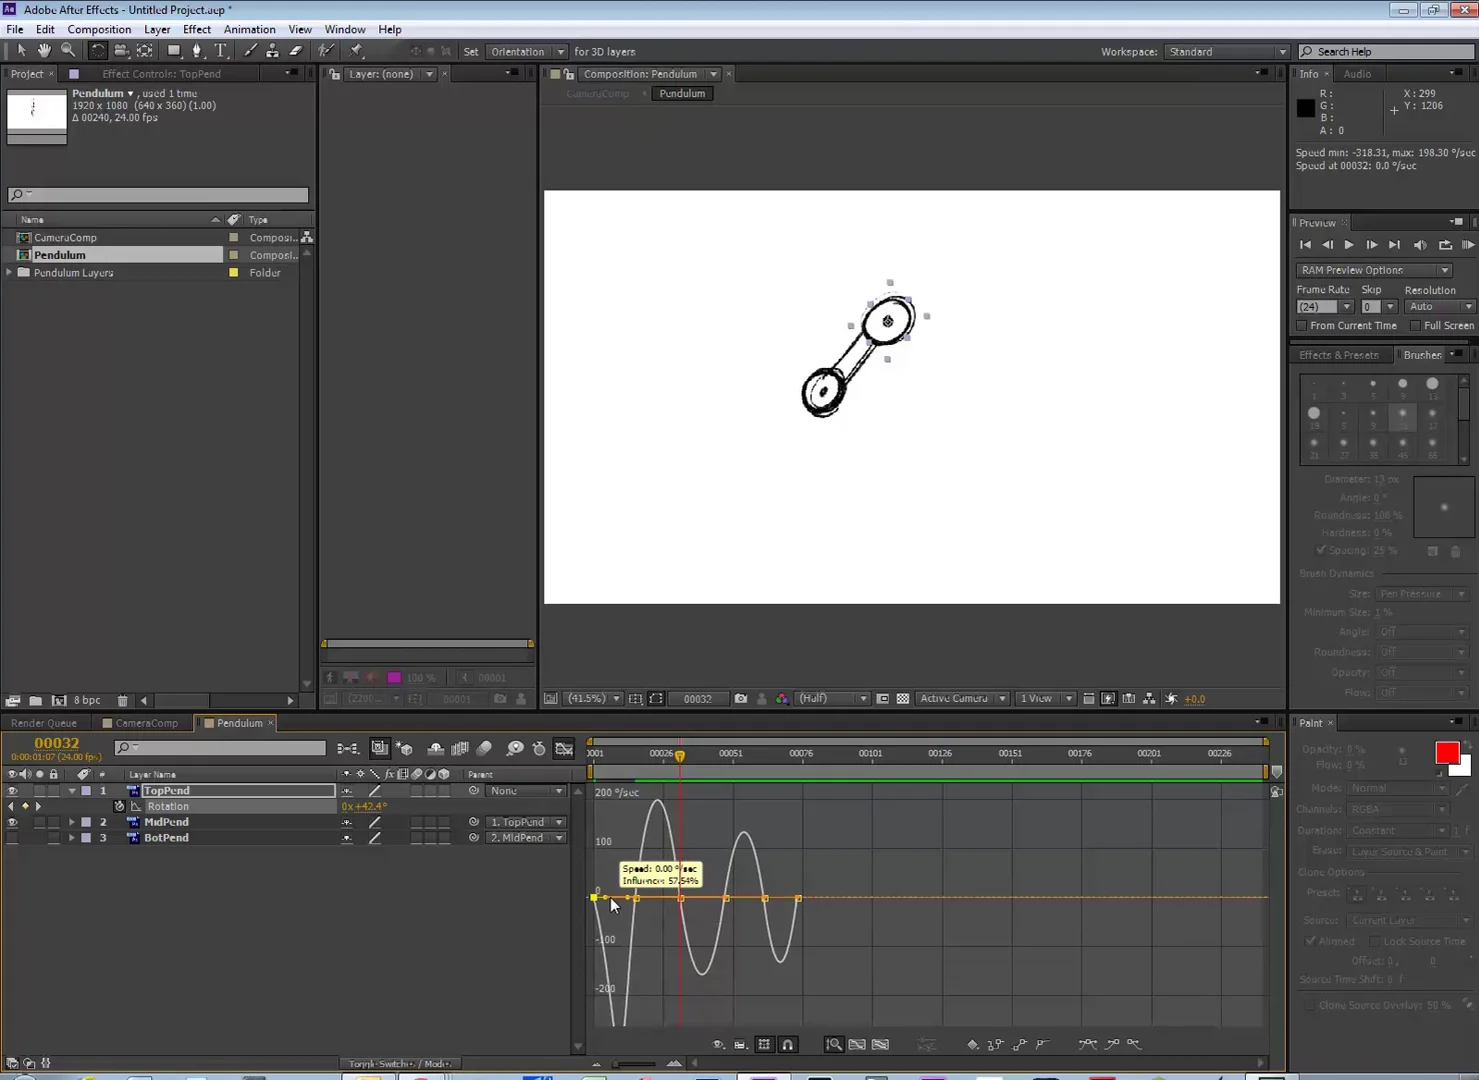Select the Horizontal Type tool
The height and width of the screenshot is (1080, 1479).
221,51
